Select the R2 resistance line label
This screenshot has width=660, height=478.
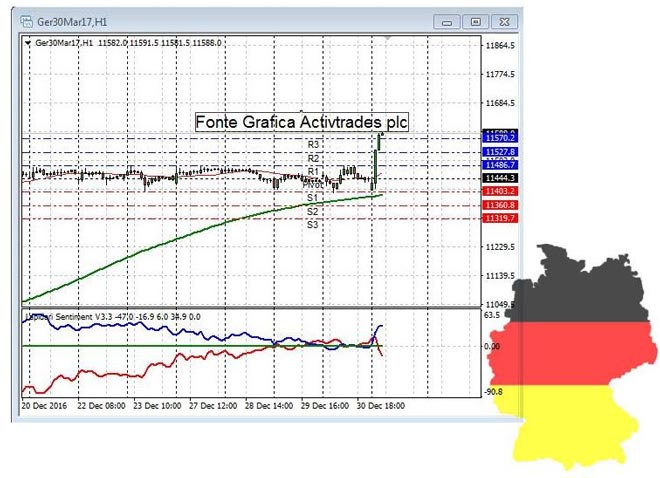tap(313, 158)
